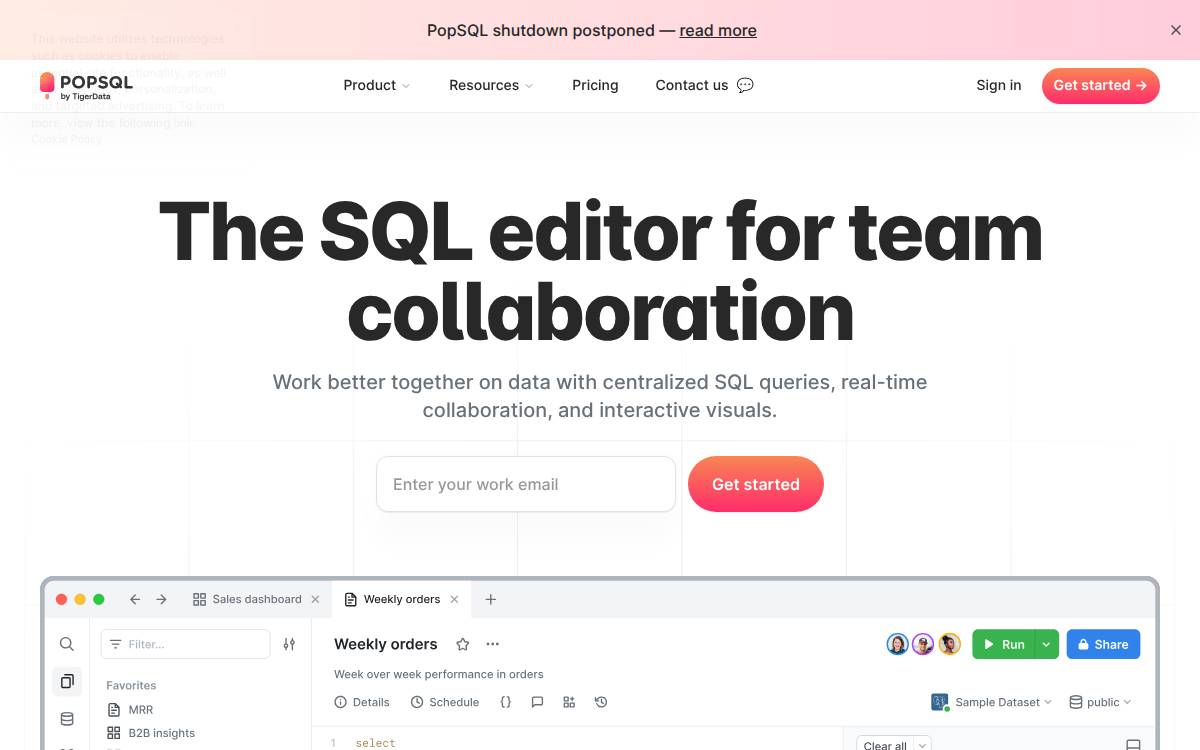Screen dimensions: 1200x750
Task: Click the Favorites section heading
Action: pyautogui.click(x=131, y=685)
